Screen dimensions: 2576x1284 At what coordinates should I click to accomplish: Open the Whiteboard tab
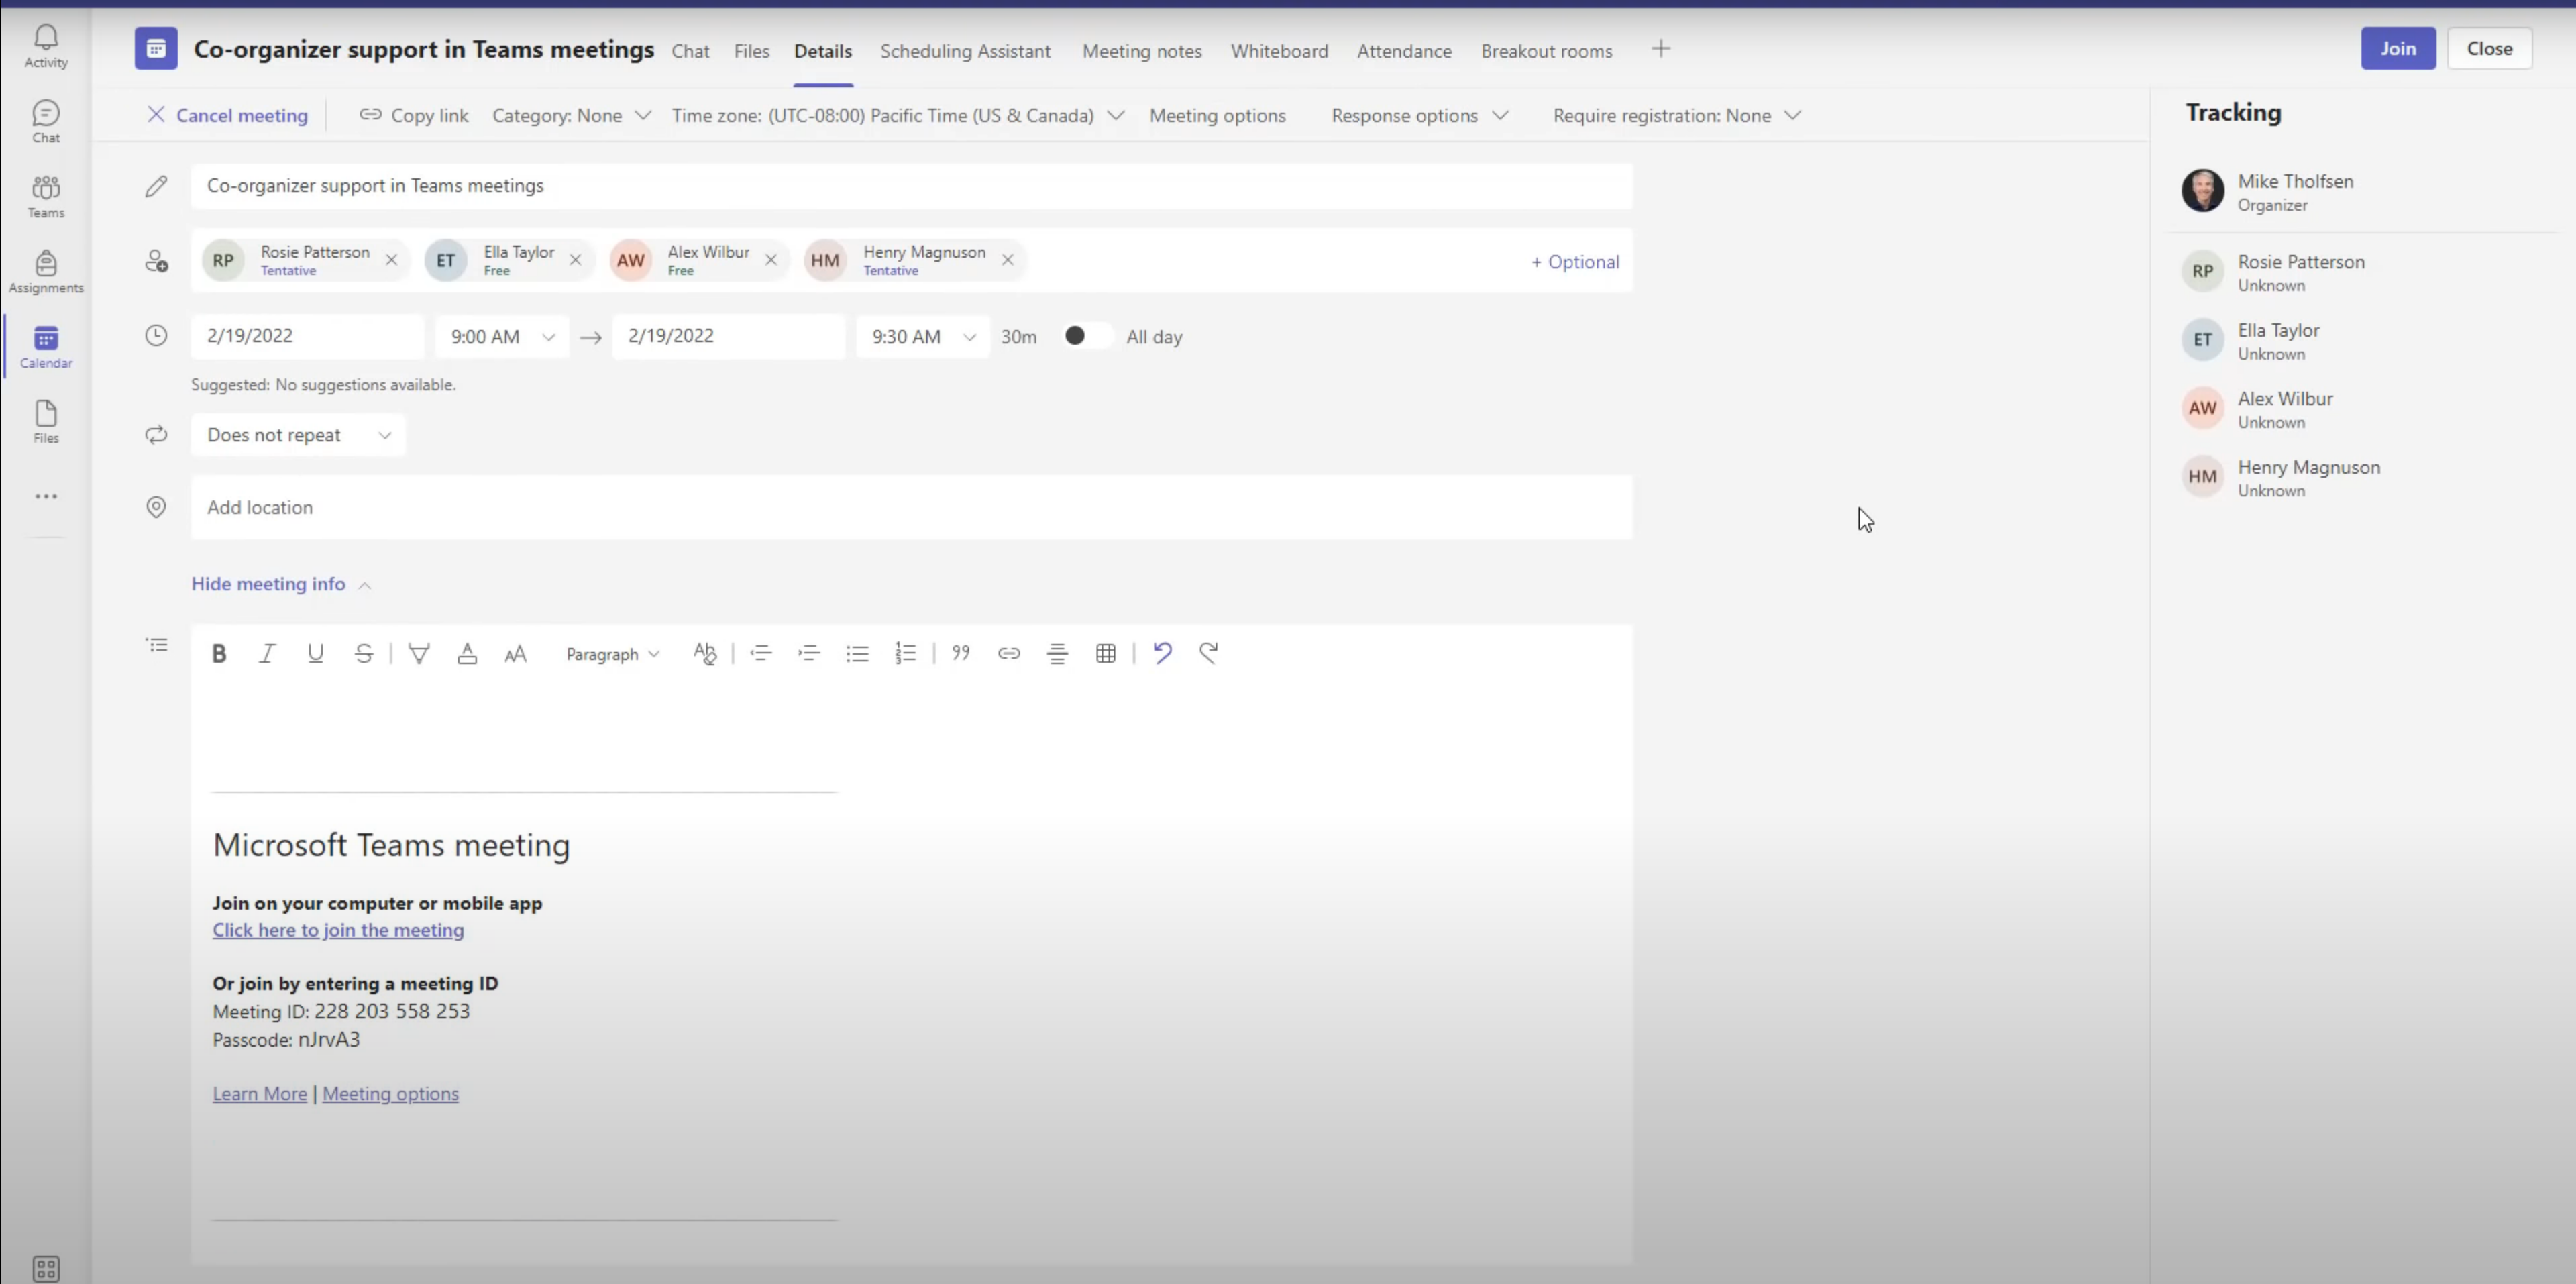1280,51
